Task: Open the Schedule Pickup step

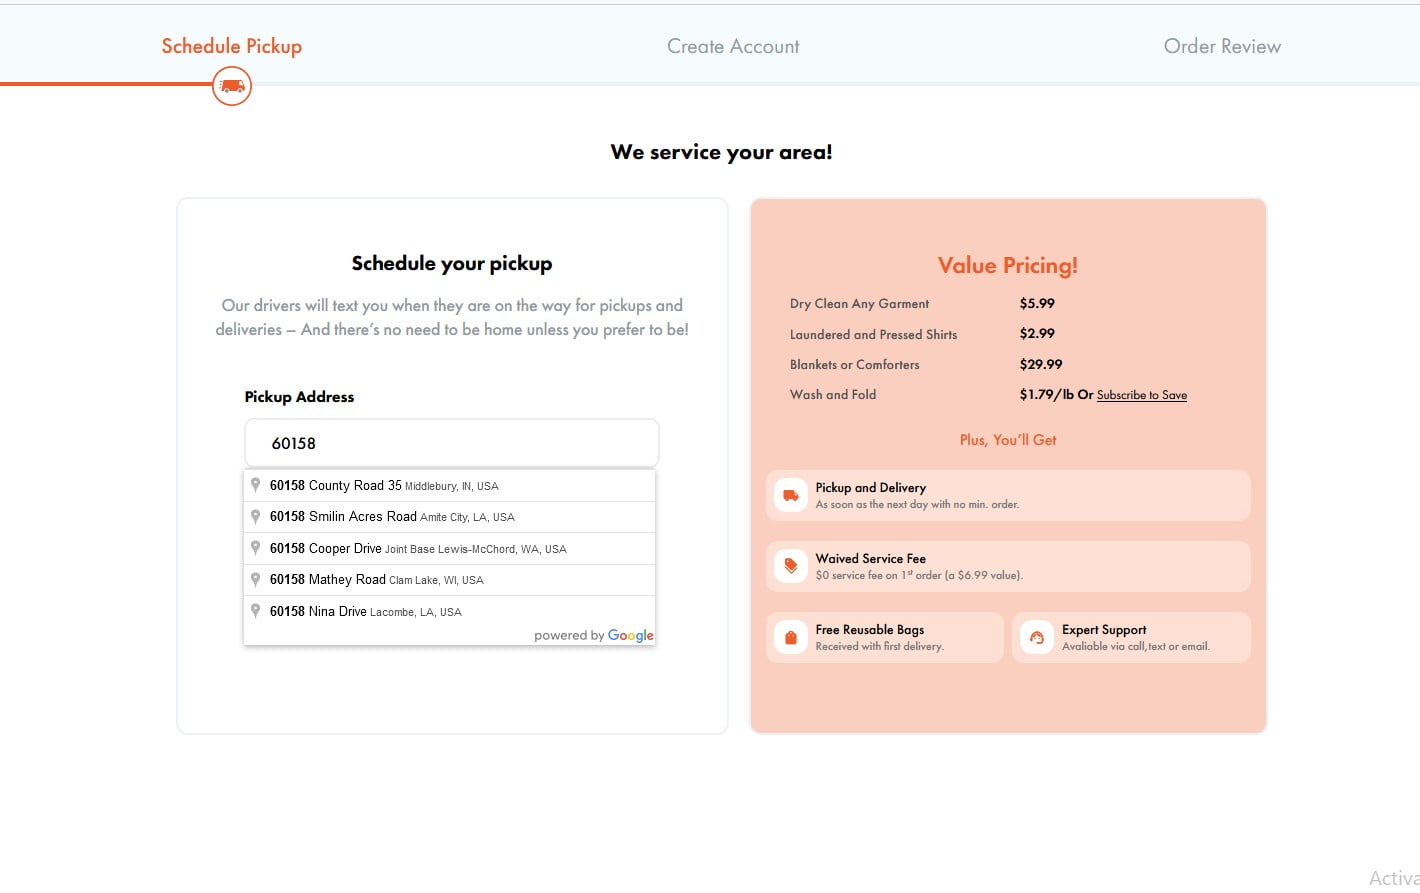Action: tap(232, 46)
